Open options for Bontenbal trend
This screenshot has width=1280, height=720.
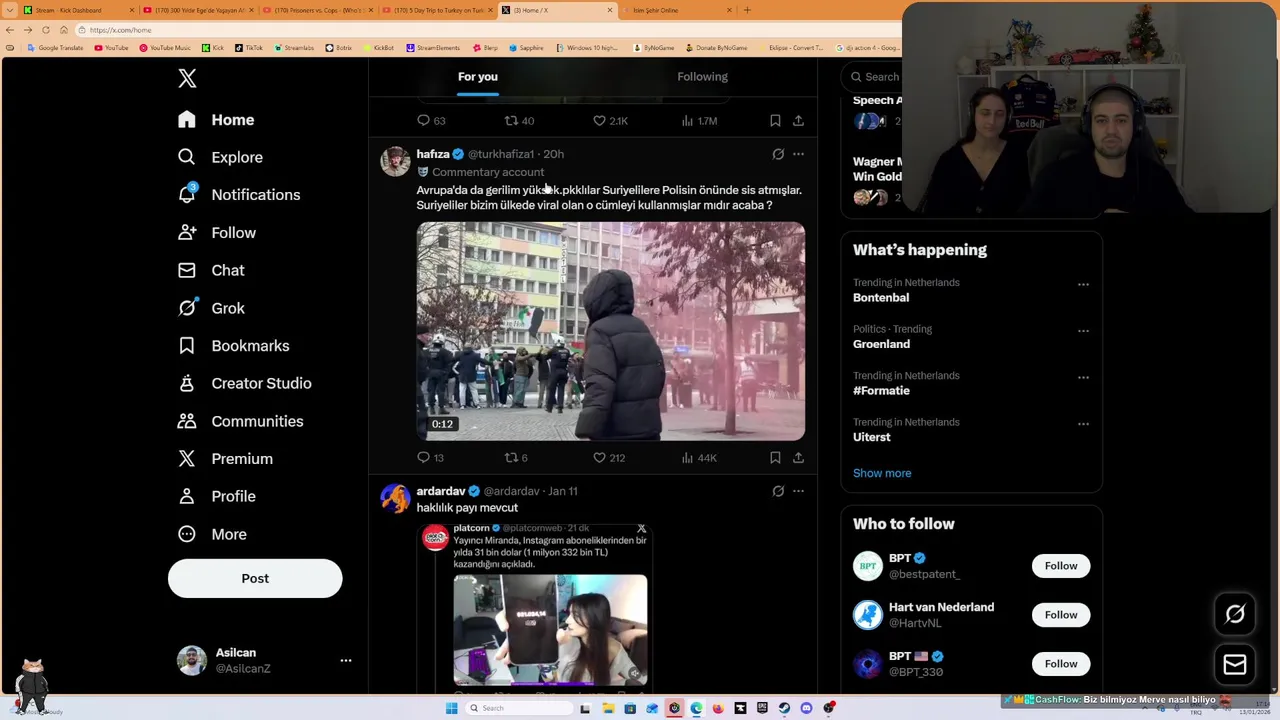1083,285
